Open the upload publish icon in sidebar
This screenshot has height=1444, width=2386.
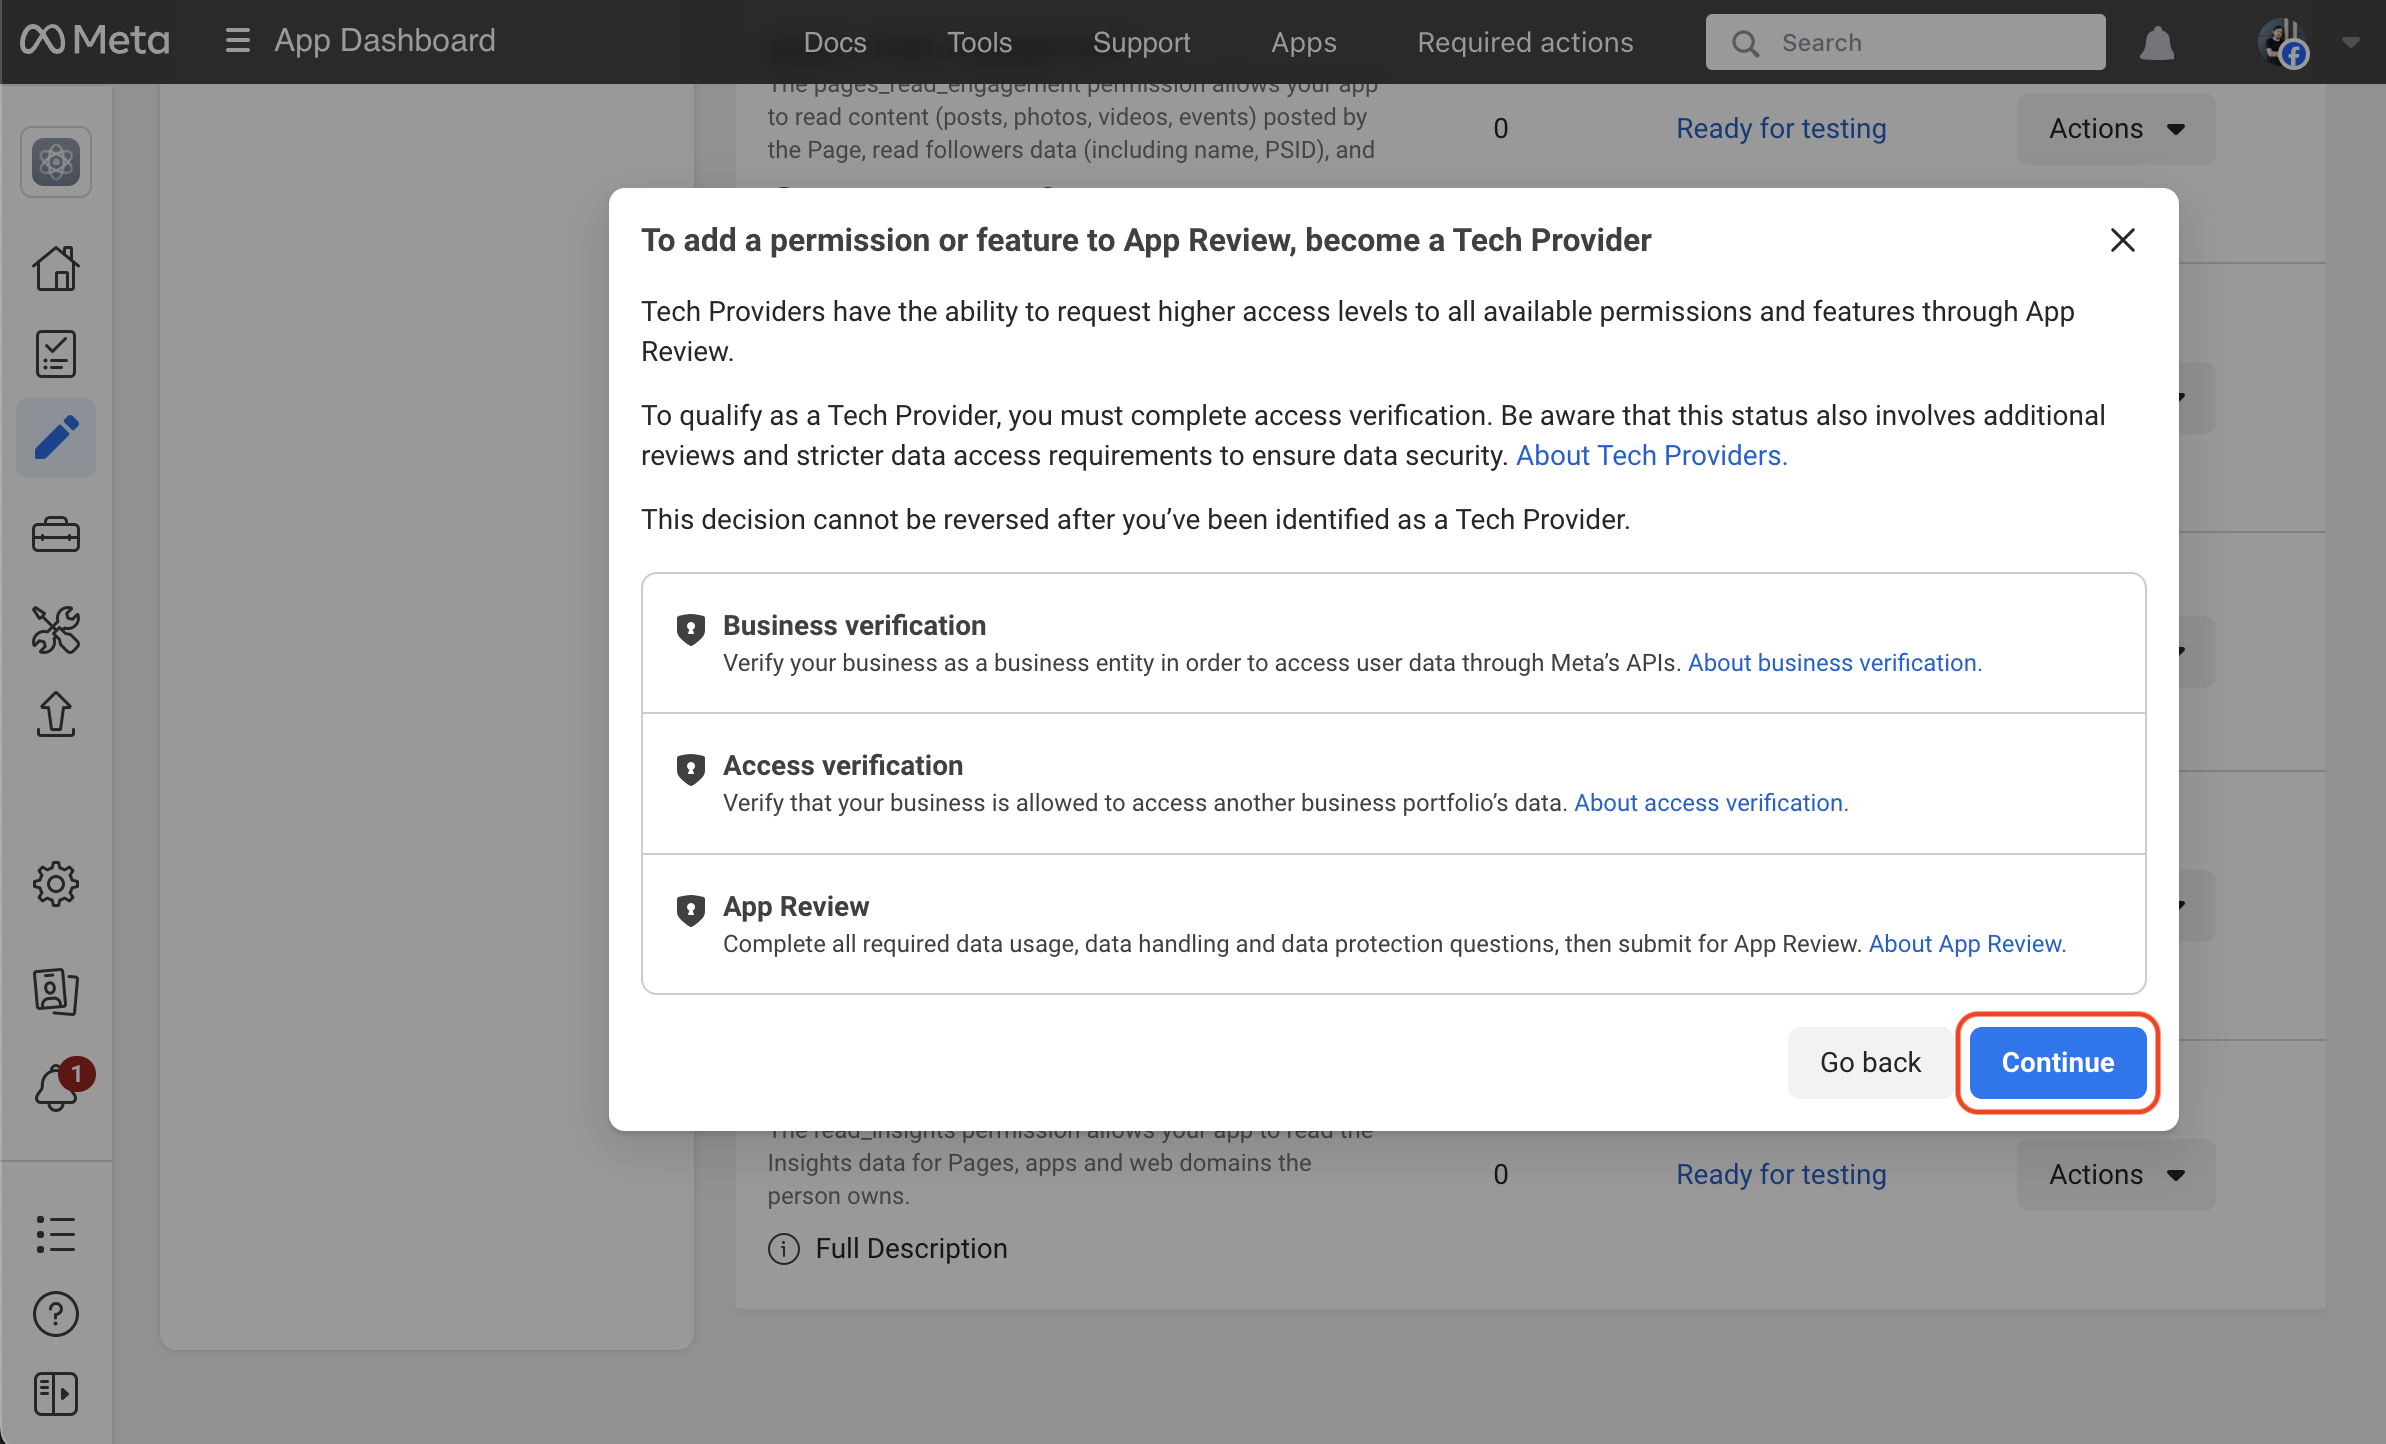click(x=56, y=714)
